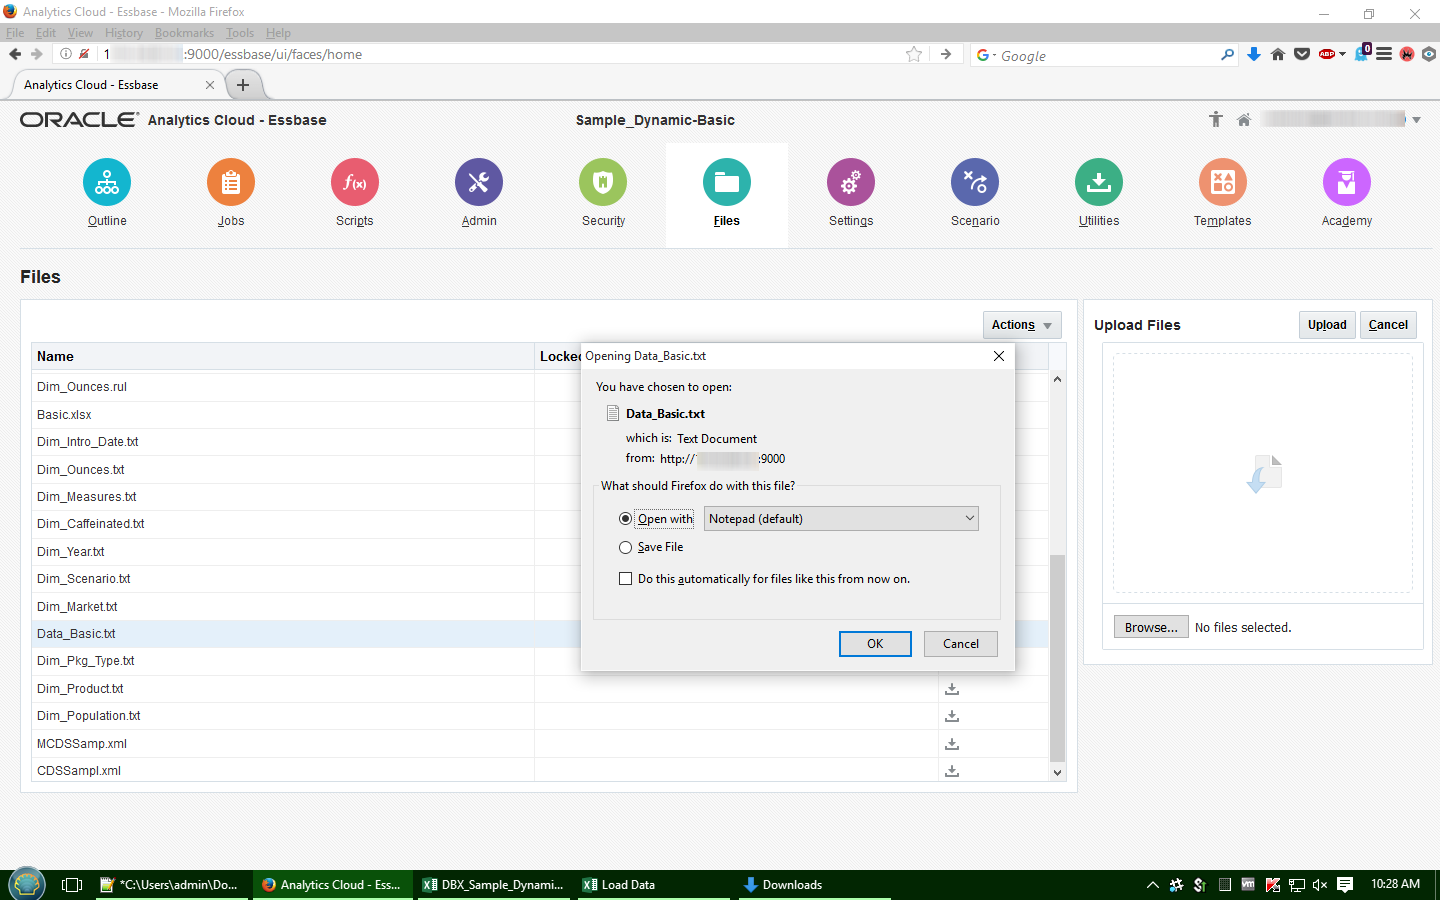Image resolution: width=1440 pixels, height=900 pixels.
Task: Download MCDSSamp.xml using its download icon
Action: pos(952,744)
